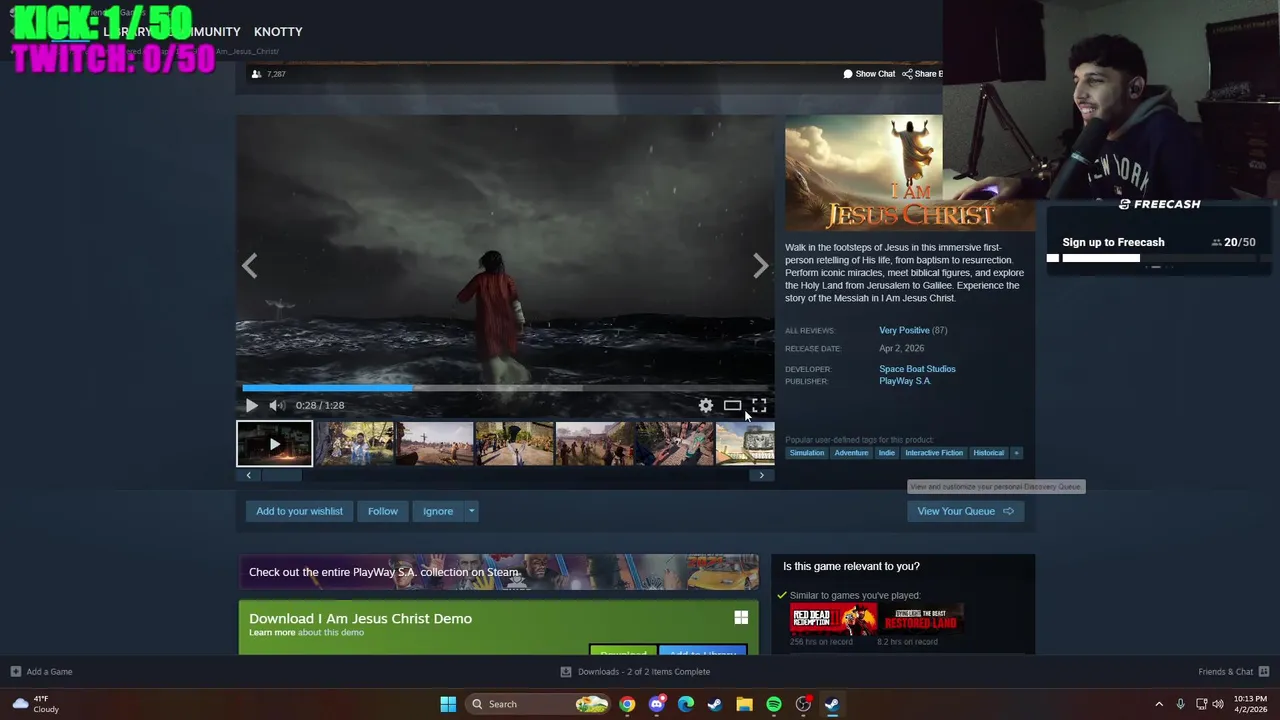Open PlayWay S.A. publisher page
This screenshot has height=720, width=1280.
(x=905, y=381)
